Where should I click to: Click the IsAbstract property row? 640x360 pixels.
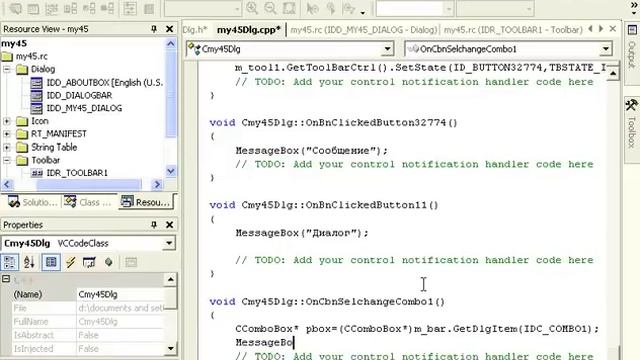(x=88, y=335)
